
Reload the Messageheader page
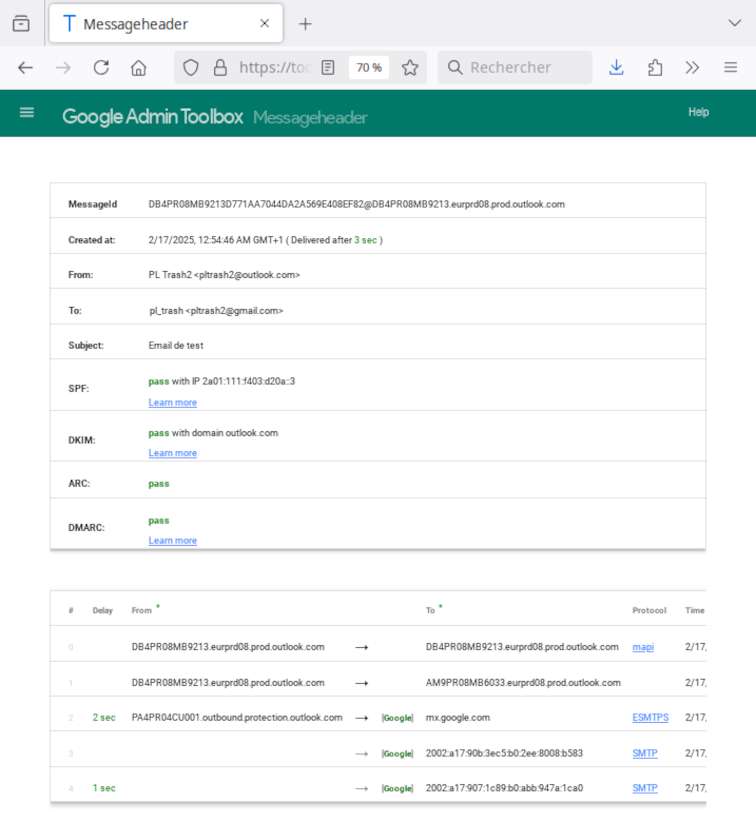pyautogui.click(x=101, y=67)
